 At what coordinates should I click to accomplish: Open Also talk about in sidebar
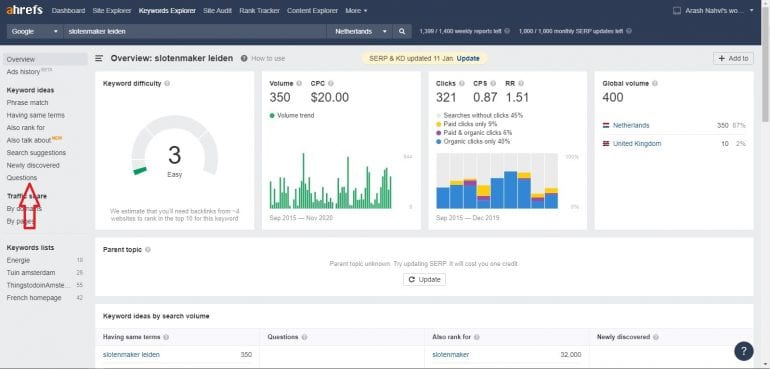[x=29, y=140]
